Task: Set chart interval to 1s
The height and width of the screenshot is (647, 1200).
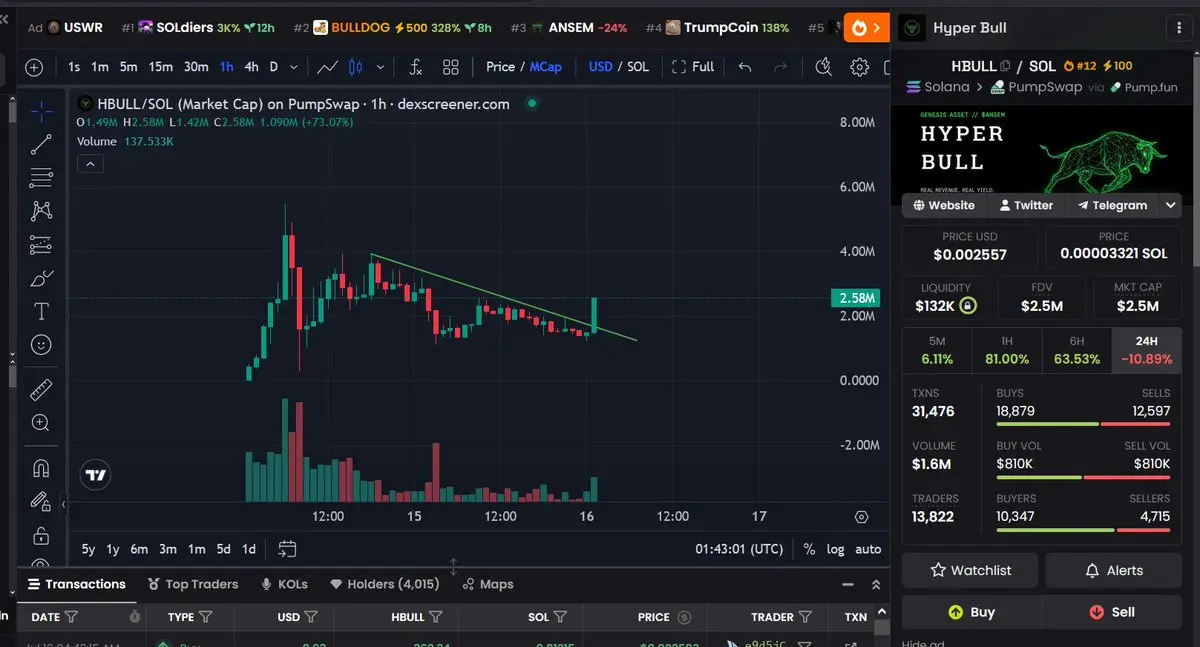Action: click(74, 67)
